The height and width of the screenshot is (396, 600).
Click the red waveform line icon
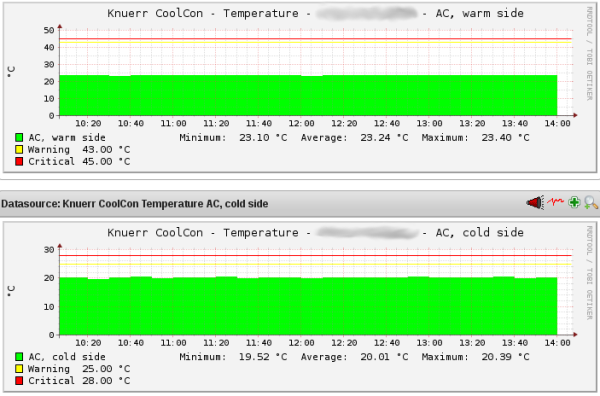(x=555, y=201)
